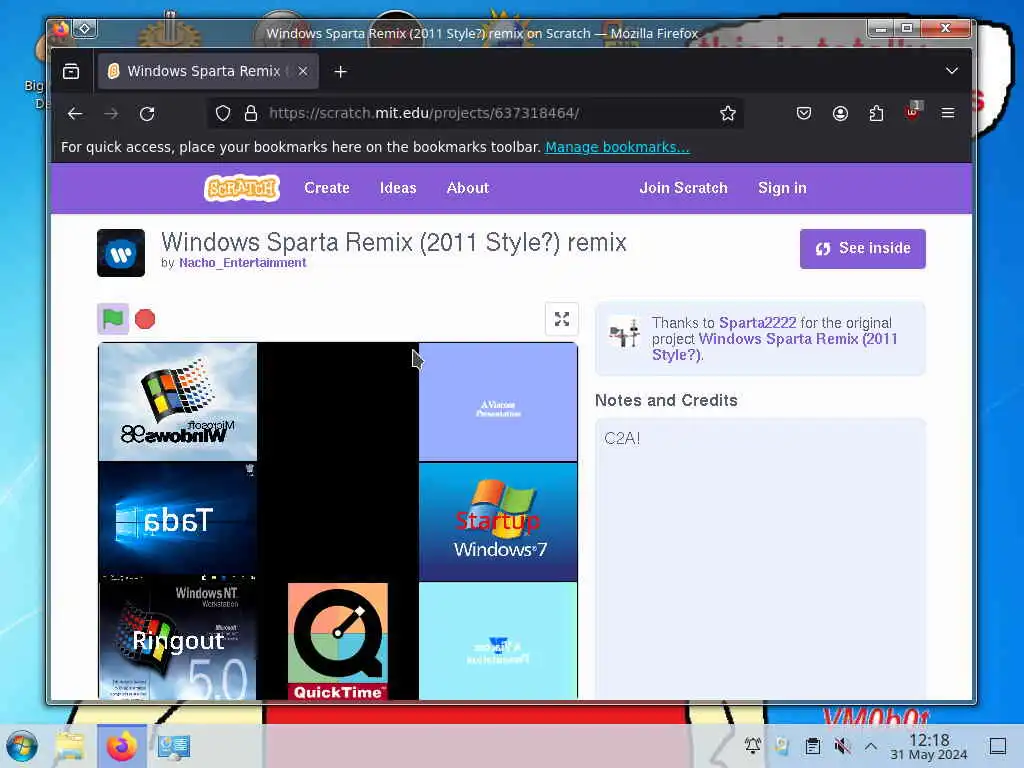Click the taskbar clock showing 12:18
The height and width of the screenshot is (768, 1024).
coord(929,746)
